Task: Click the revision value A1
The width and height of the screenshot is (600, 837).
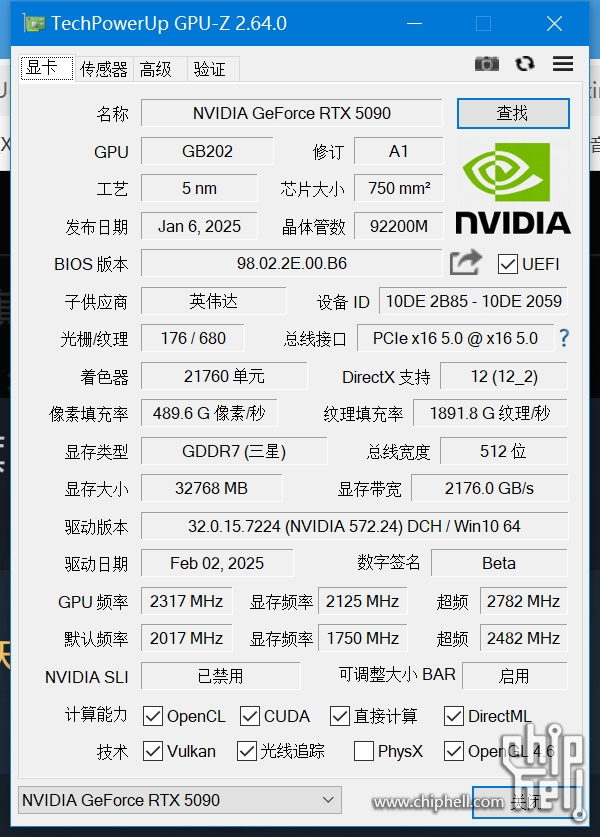Action: [398, 151]
